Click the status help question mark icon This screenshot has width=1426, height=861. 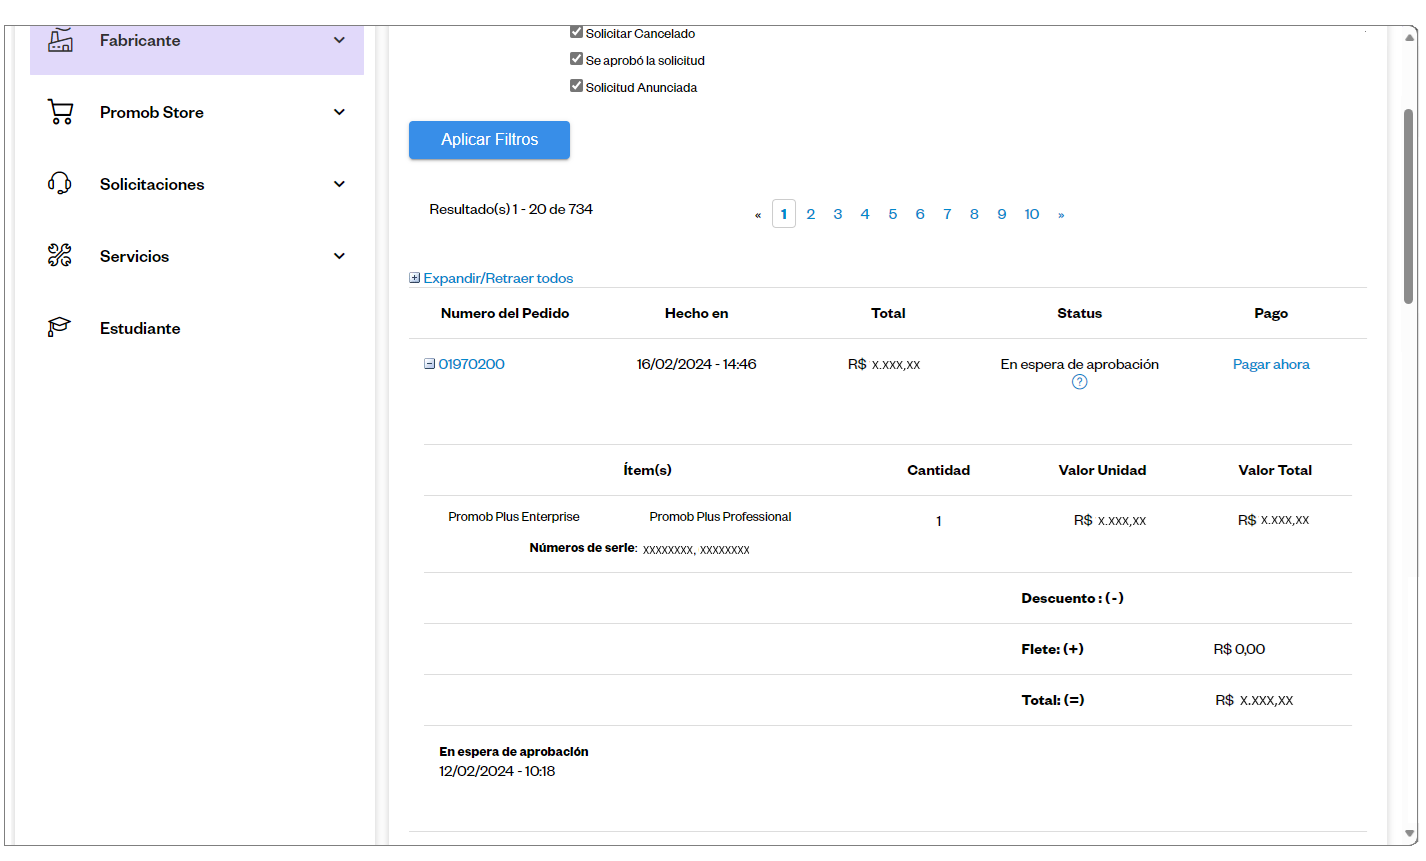(x=1079, y=382)
